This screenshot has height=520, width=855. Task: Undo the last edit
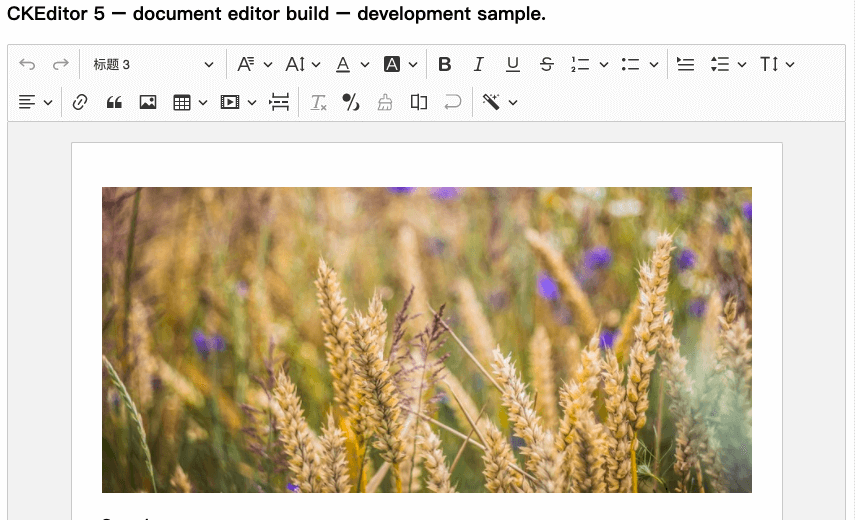click(27, 64)
